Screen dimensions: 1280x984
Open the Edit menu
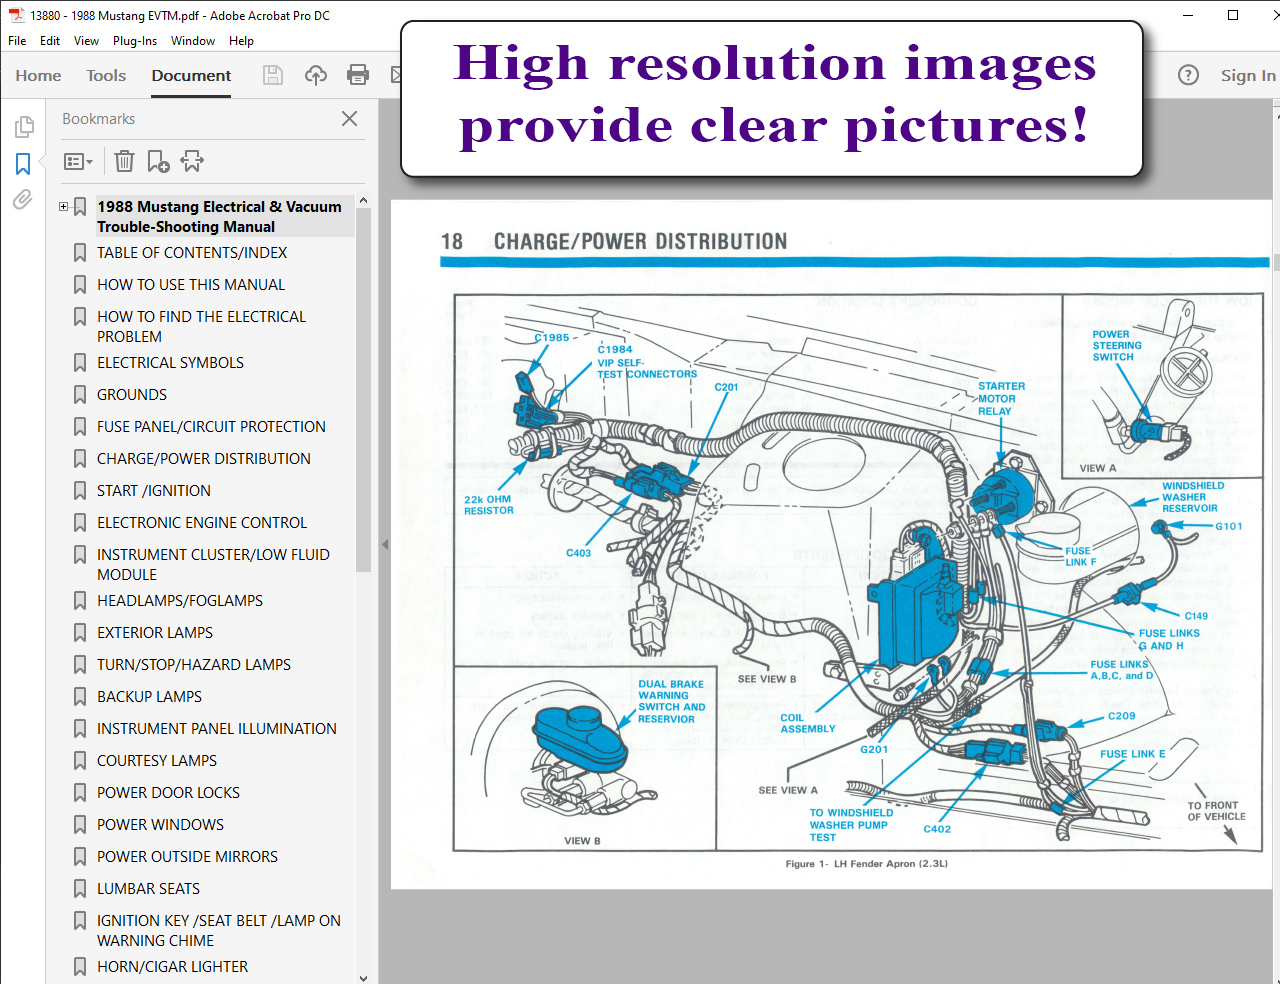[50, 41]
